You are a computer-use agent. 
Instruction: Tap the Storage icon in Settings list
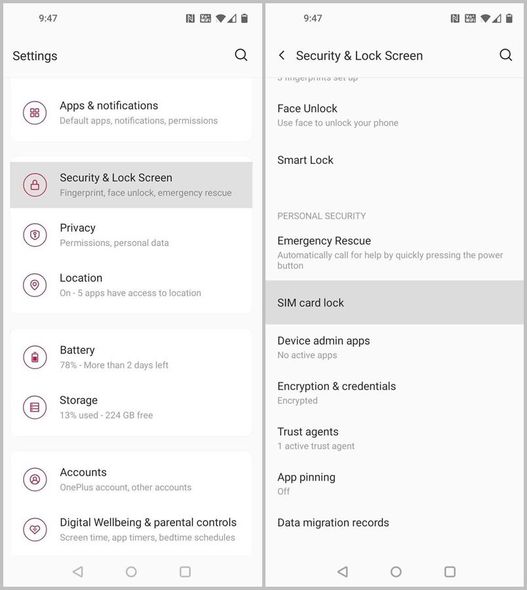(x=35, y=407)
